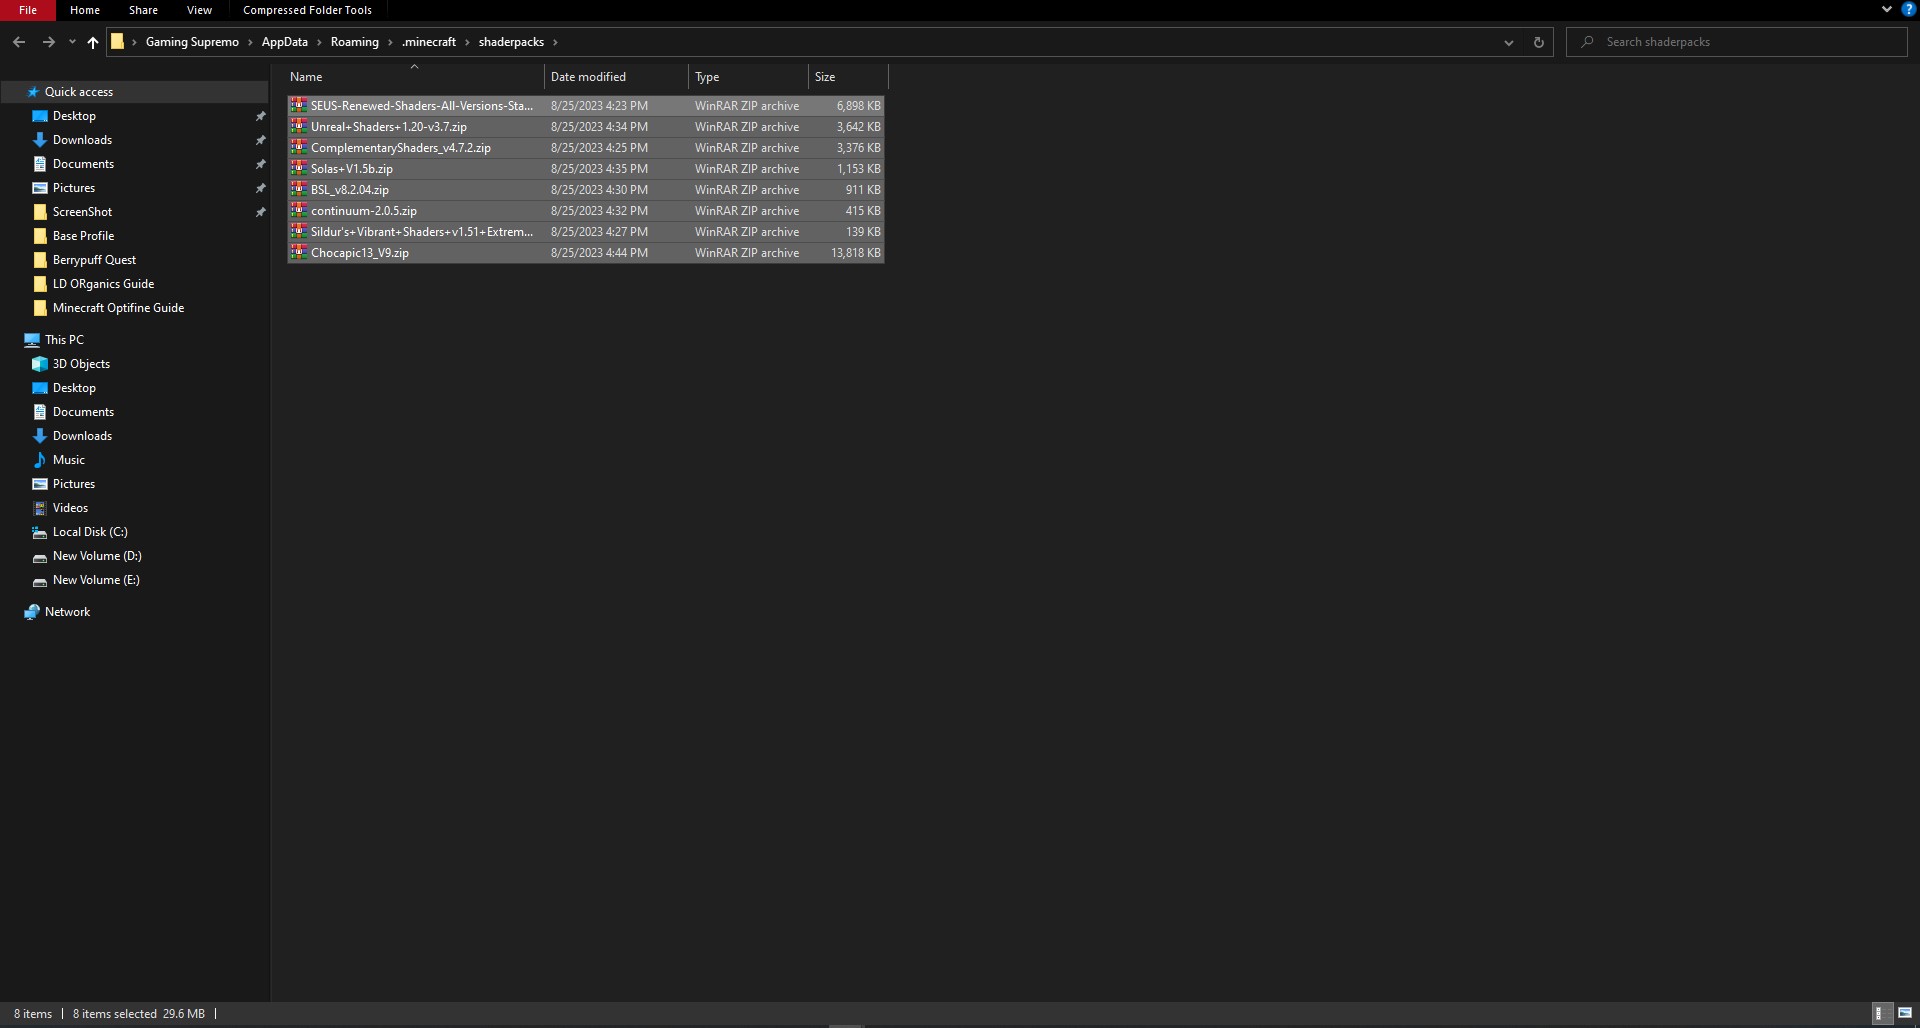Viewport: 1920px width, 1028px height.
Task: Sort files by the Size column
Action: 824,76
